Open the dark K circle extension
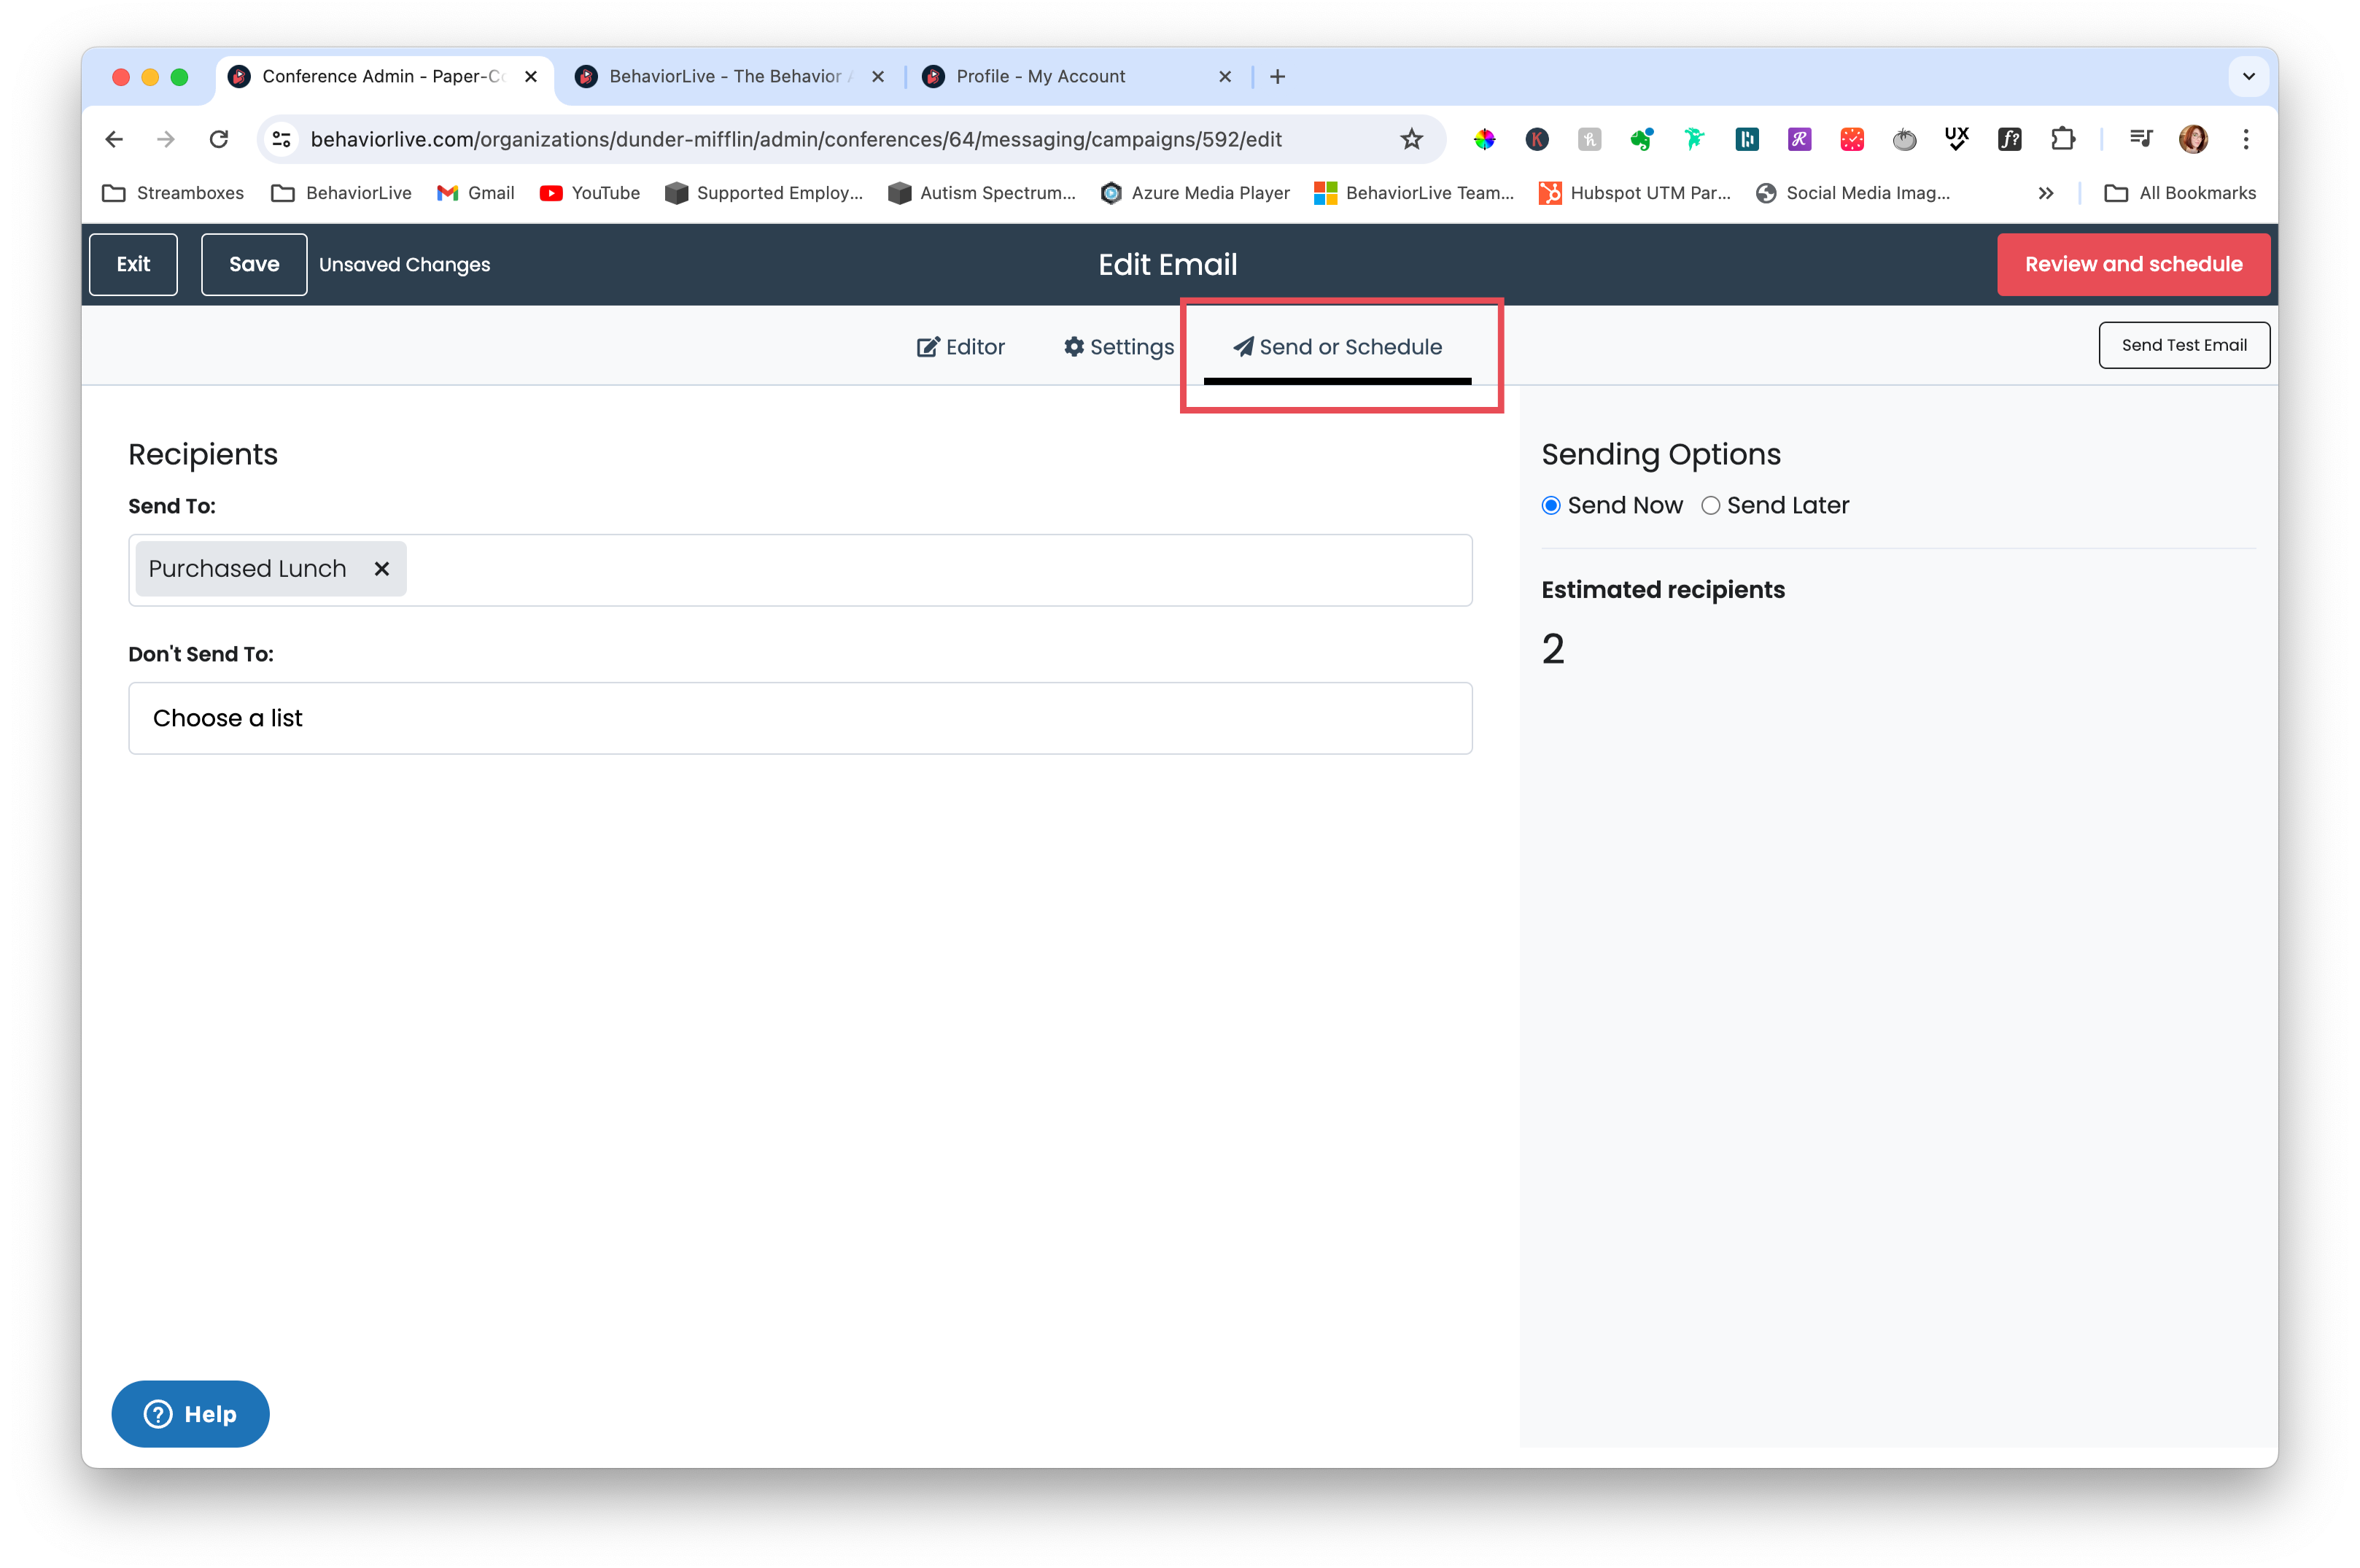The width and height of the screenshot is (2360, 1568). click(1537, 139)
